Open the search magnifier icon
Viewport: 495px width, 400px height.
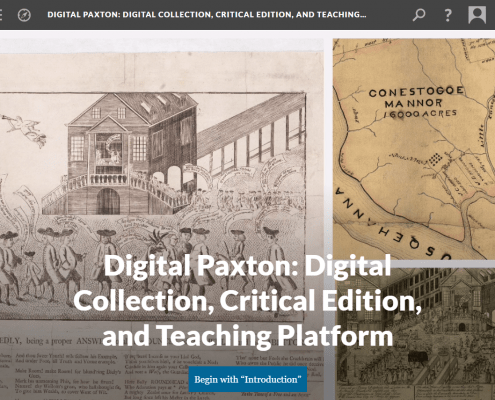point(419,15)
